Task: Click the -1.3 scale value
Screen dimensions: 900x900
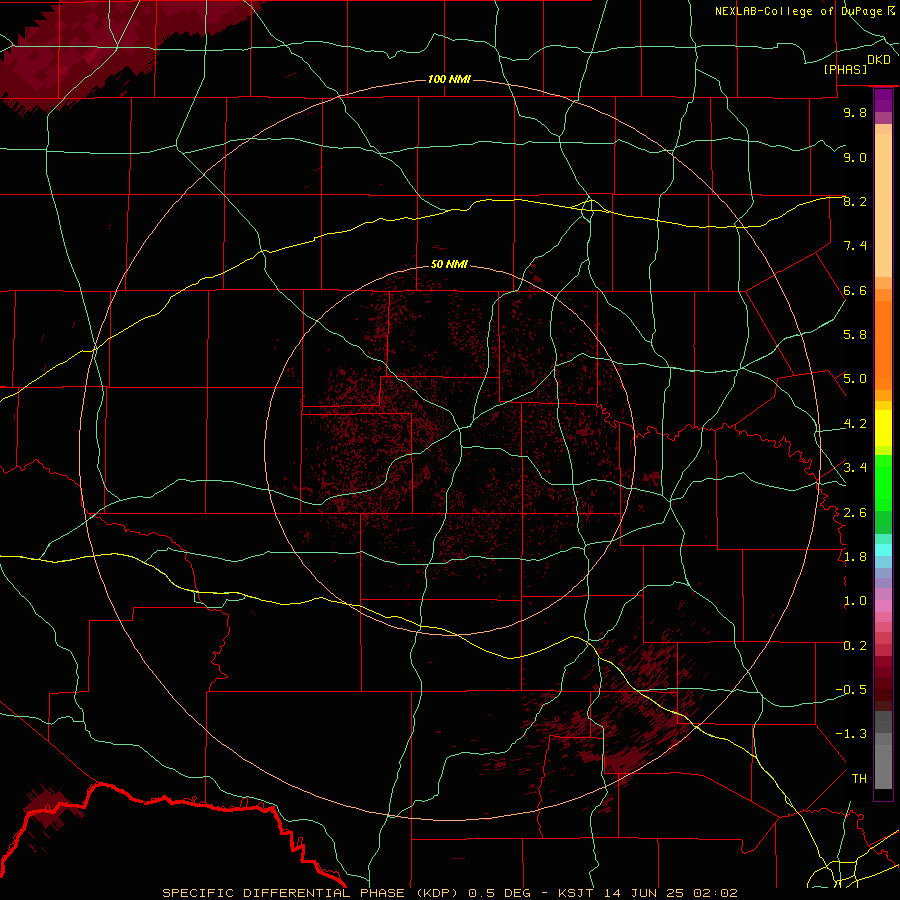Action: pyautogui.click(x=851, y=734)
